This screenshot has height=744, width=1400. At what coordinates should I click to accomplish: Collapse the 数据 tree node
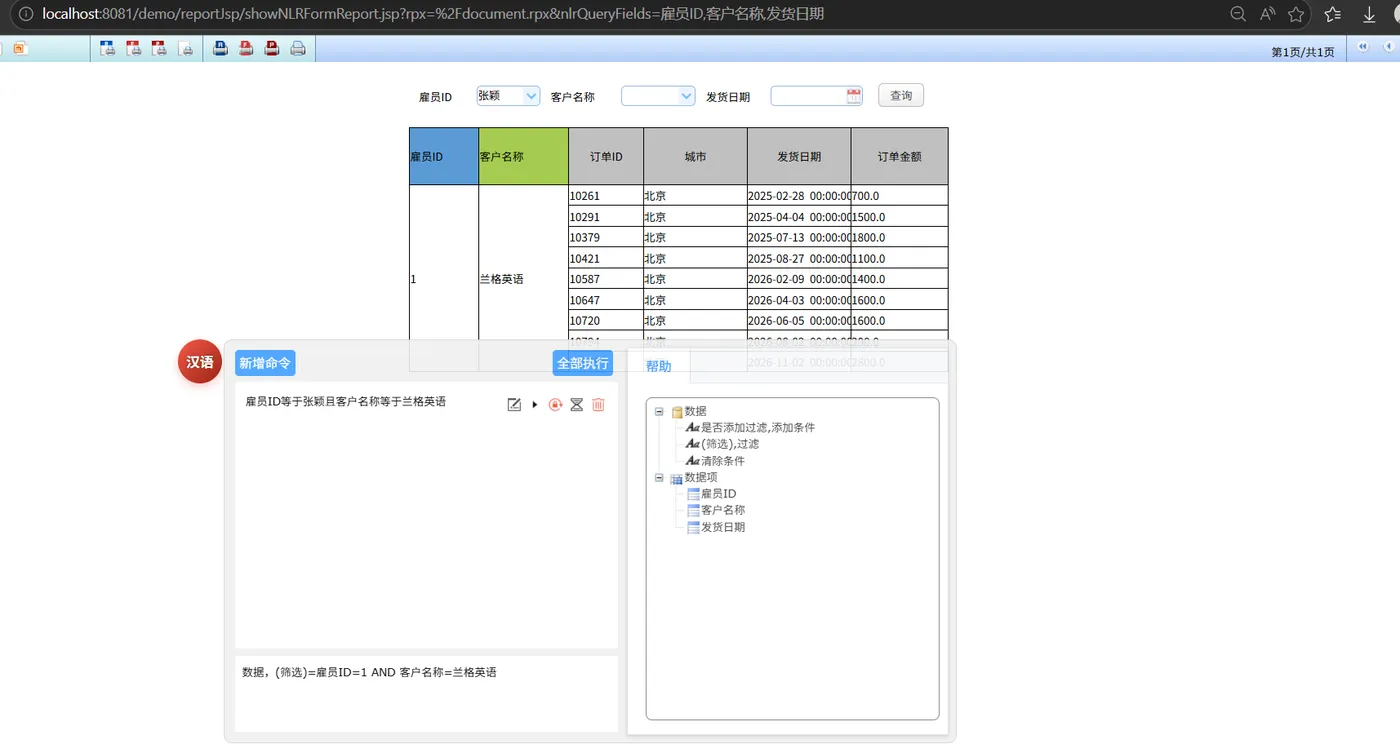click(x=659, y=411)
